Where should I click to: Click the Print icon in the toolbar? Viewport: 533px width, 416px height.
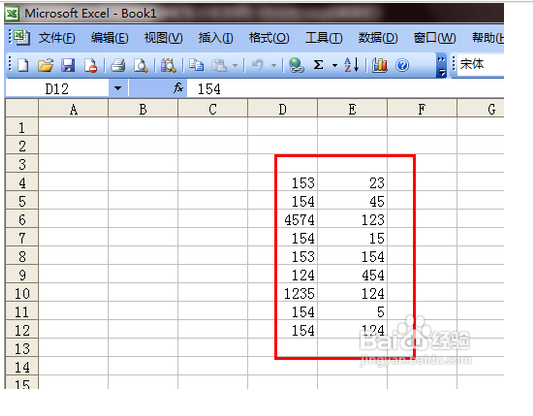pyautogui.click(x=118, y=65)
